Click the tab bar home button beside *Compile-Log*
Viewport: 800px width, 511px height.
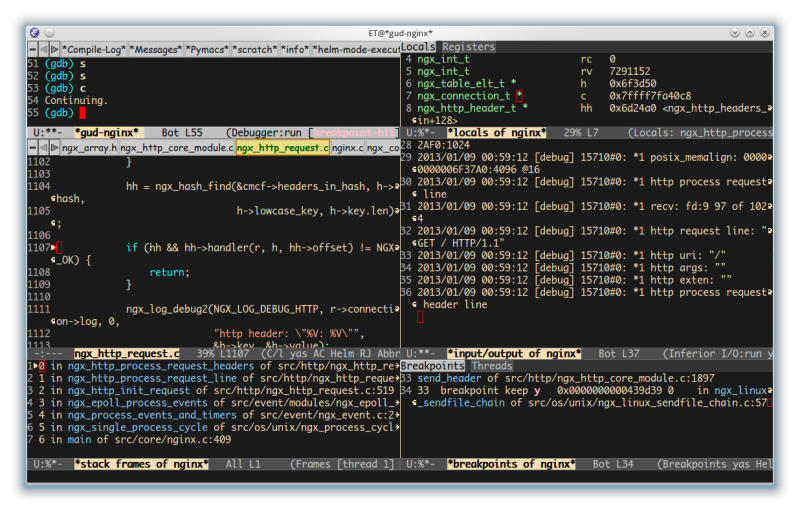(33, 49)
